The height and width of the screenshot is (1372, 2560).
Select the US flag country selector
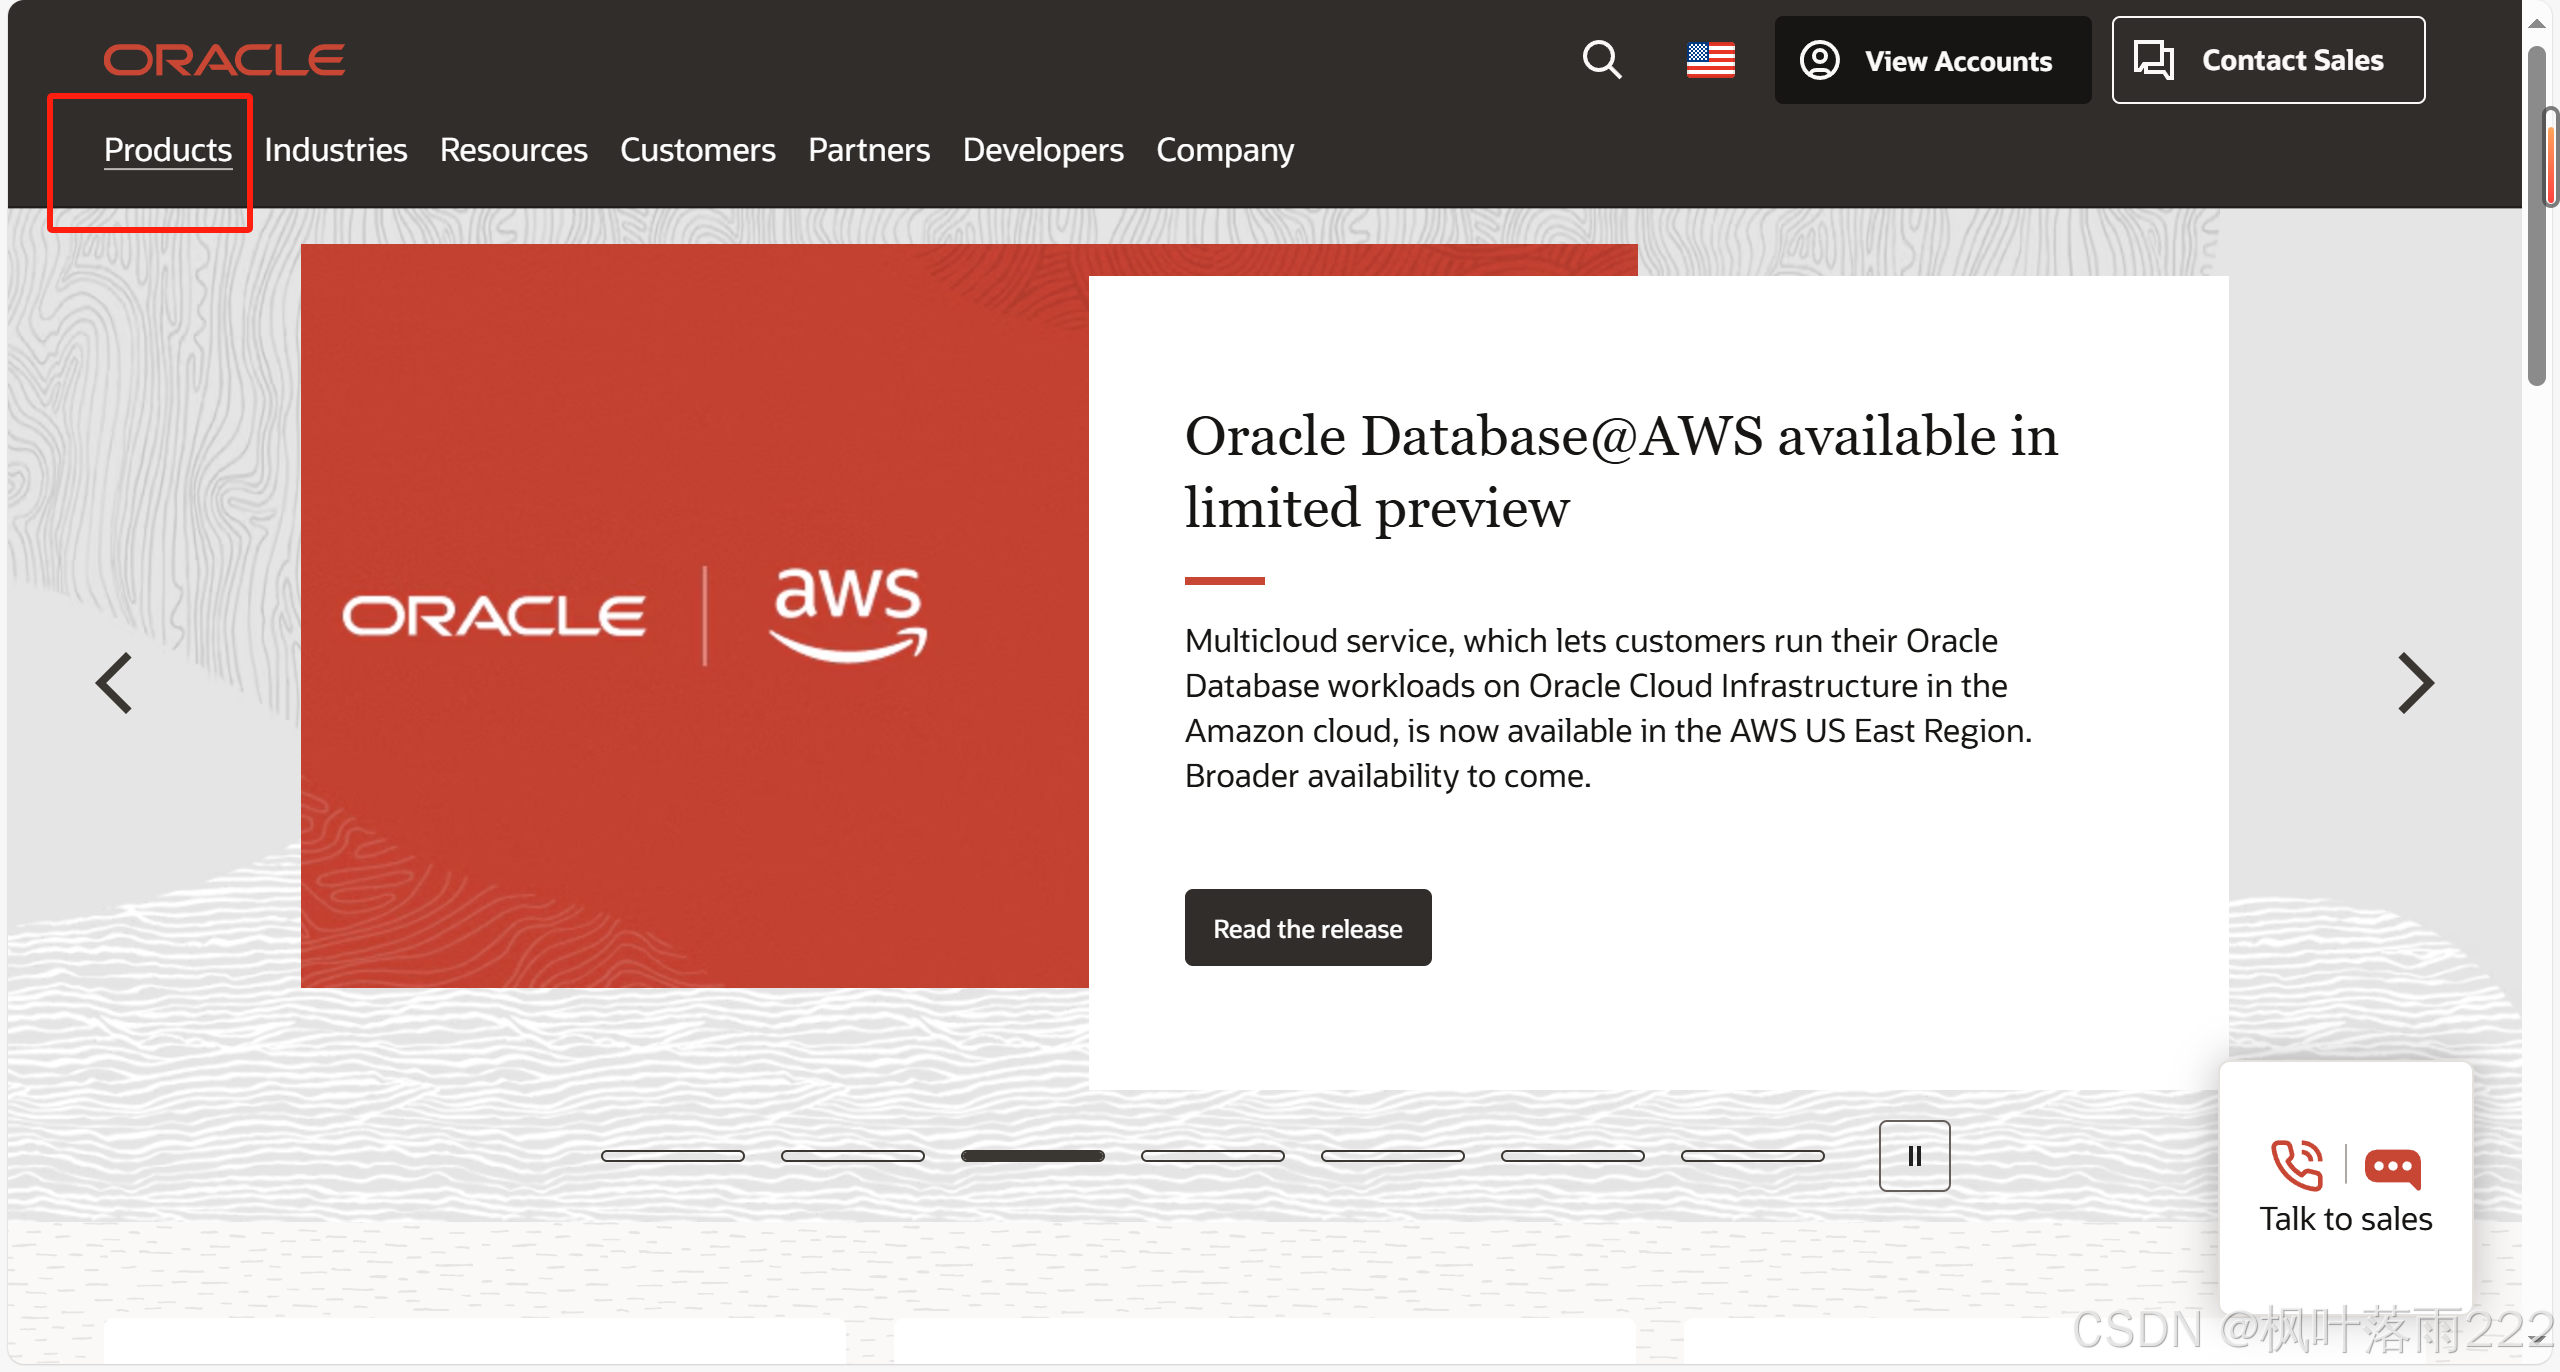coord(1711,60)
